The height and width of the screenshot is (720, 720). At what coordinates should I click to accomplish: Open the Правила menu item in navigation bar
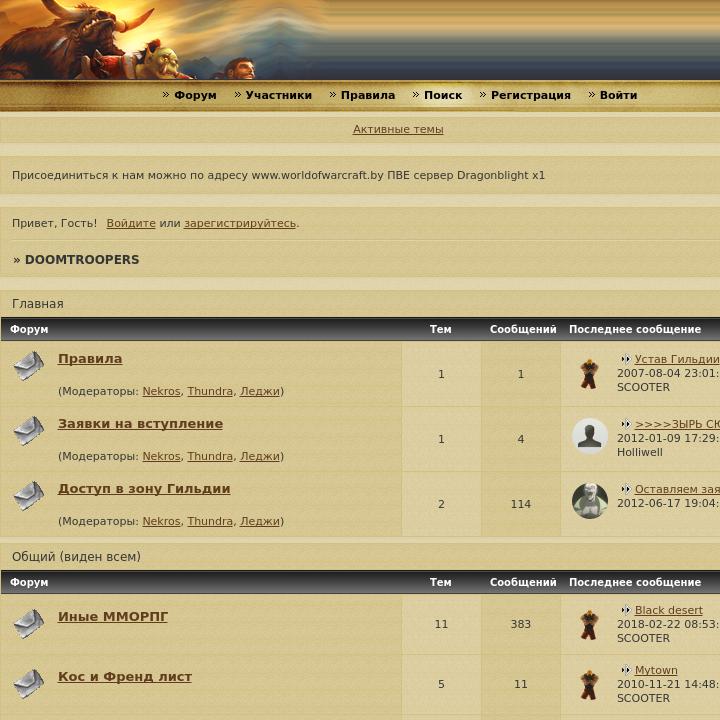(x=368, y=95)
